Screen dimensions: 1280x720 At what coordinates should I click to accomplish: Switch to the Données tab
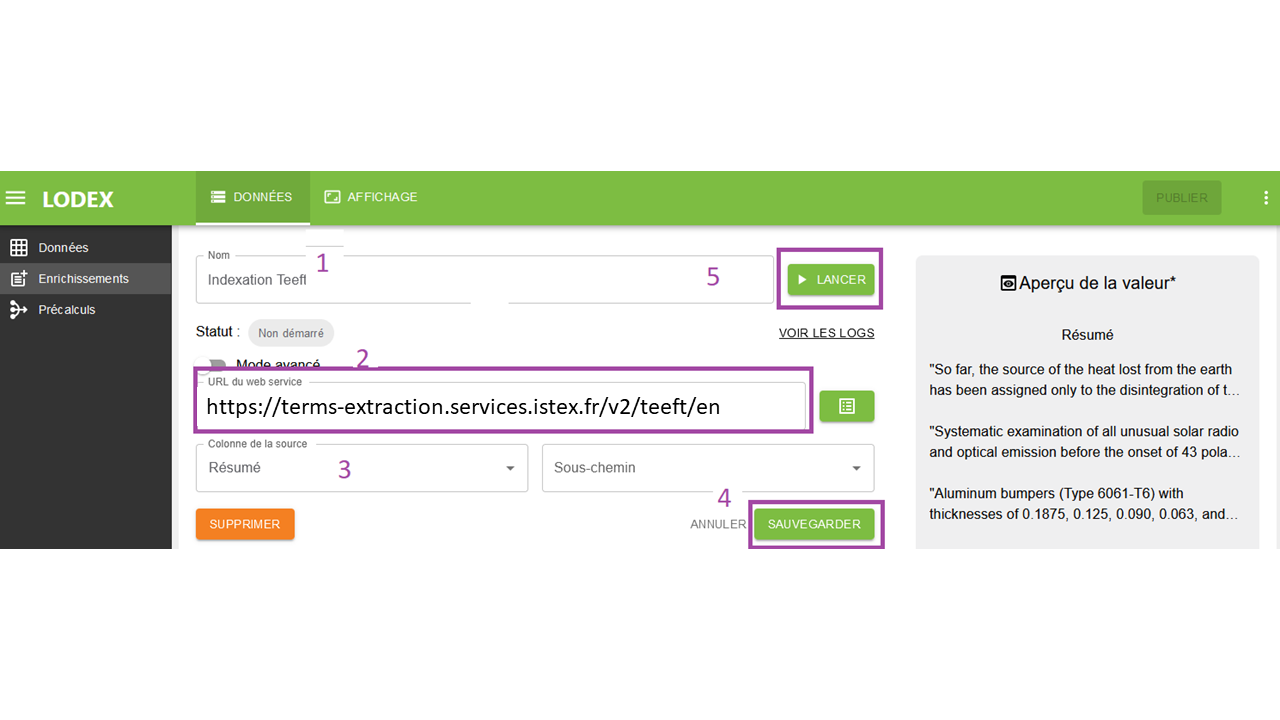[252, 198]
